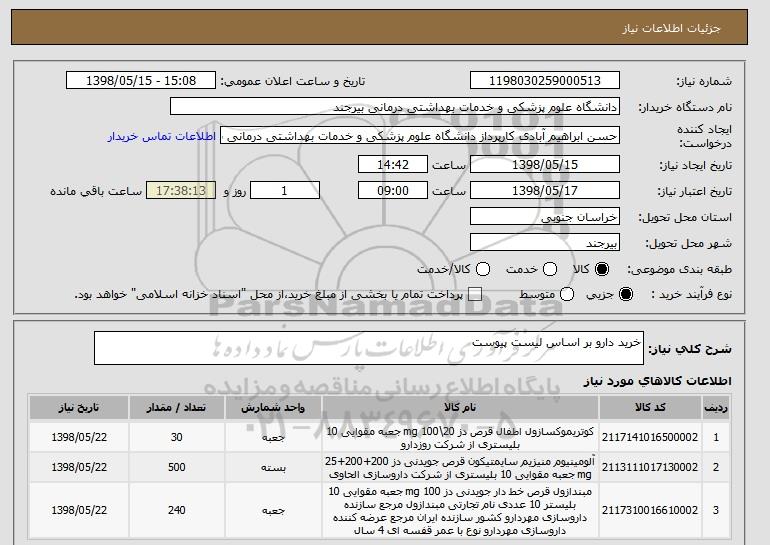Click unit جعبه in the مبندازول row
Screen dimensions: 770x545
(273, 510)
